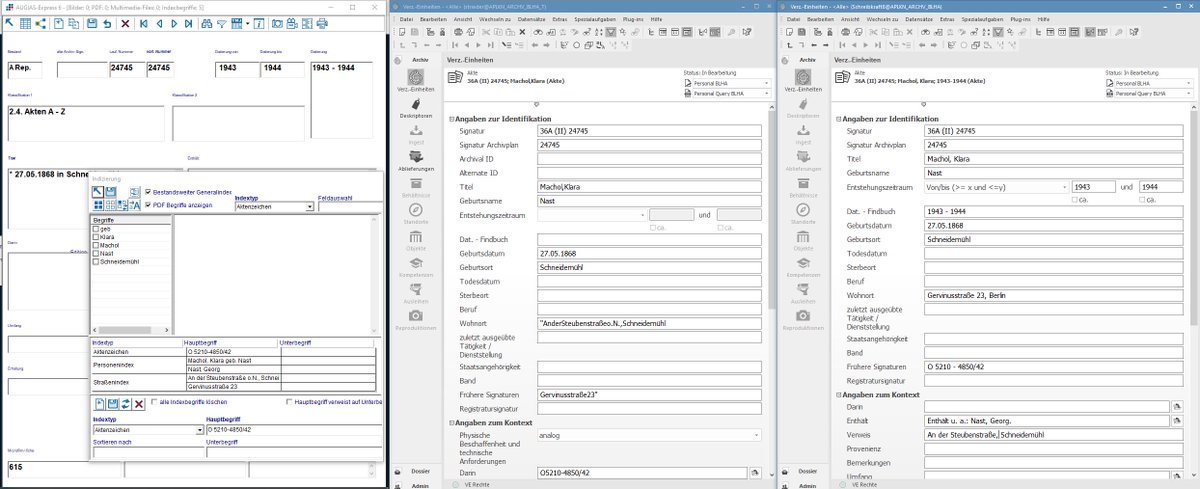
Task: Jump to first record in AUGIAS-Express toolbar
Action: click(143, 23)
